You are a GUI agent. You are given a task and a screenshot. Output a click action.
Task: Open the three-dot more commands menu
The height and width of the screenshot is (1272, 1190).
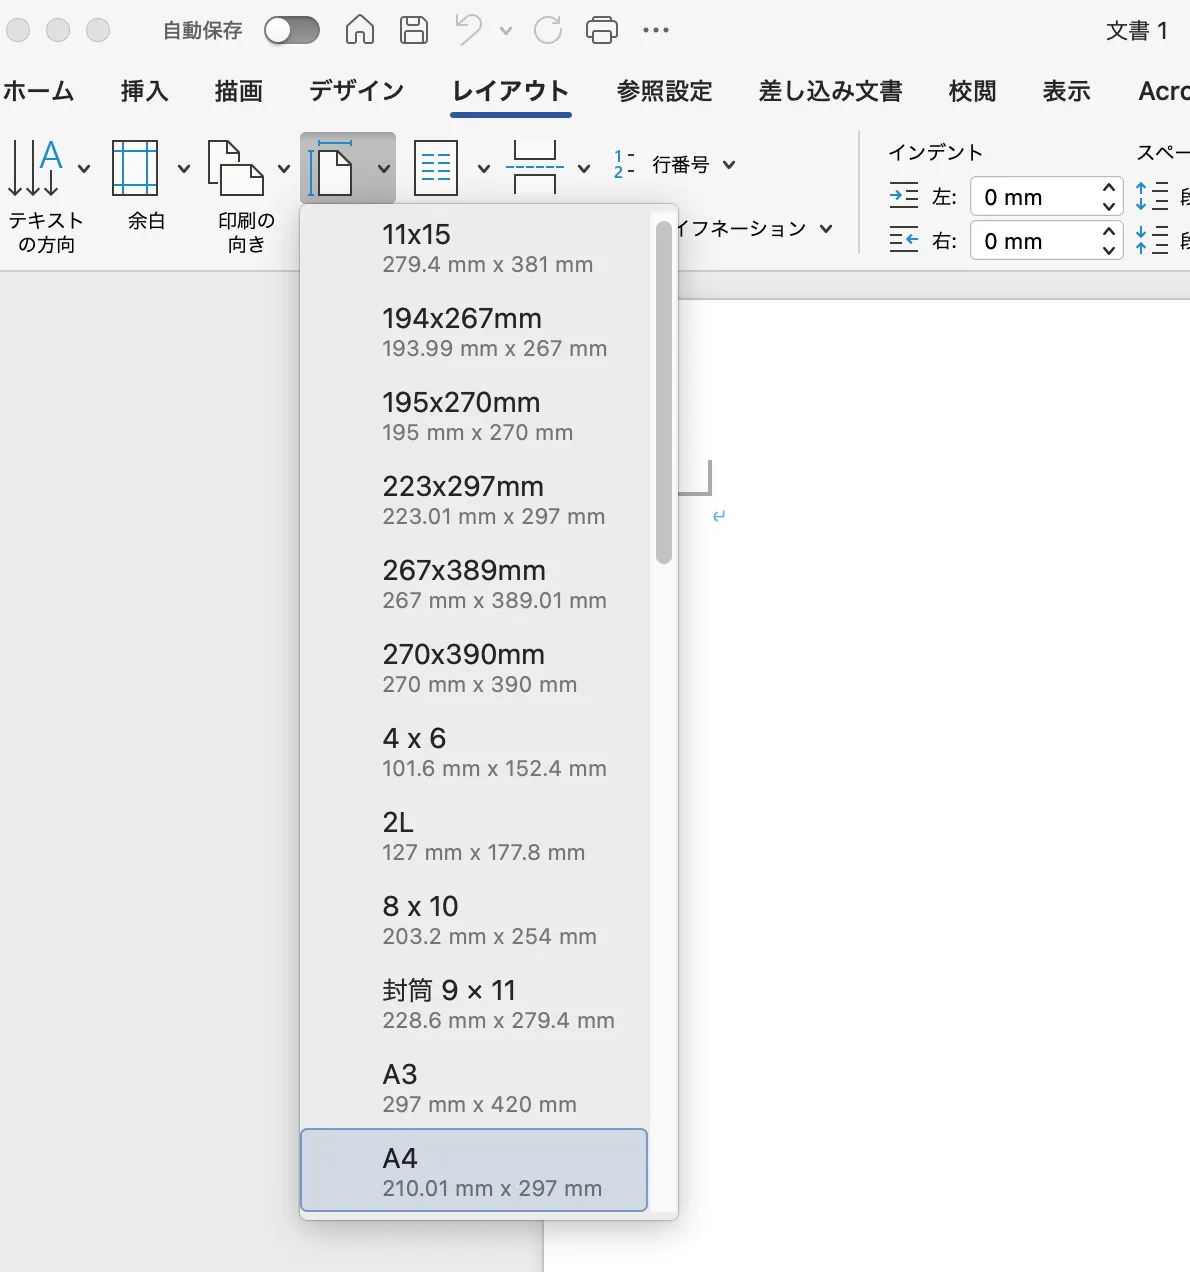[x=656, y=30]
